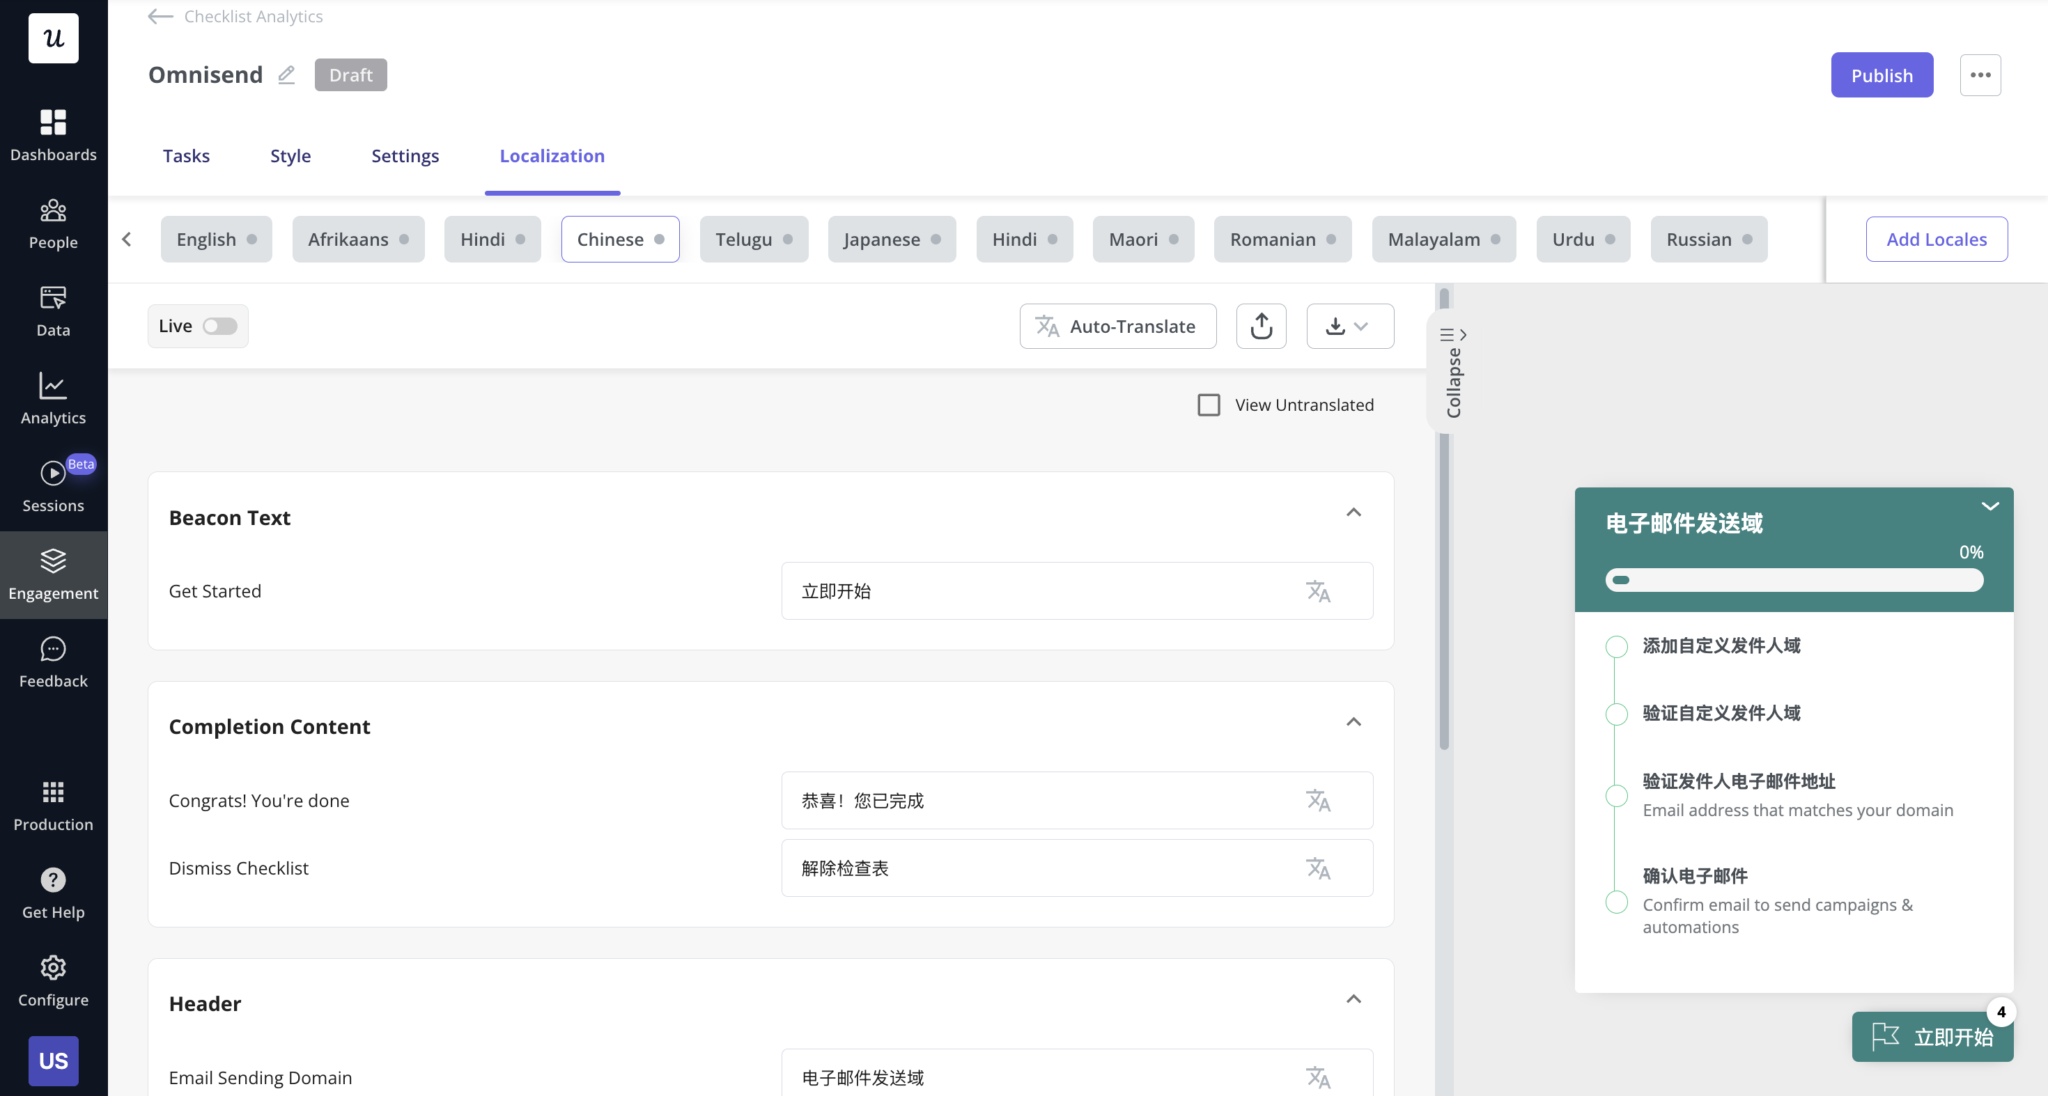
Task: Click the Add Locales button
Action: [1936, 239]
